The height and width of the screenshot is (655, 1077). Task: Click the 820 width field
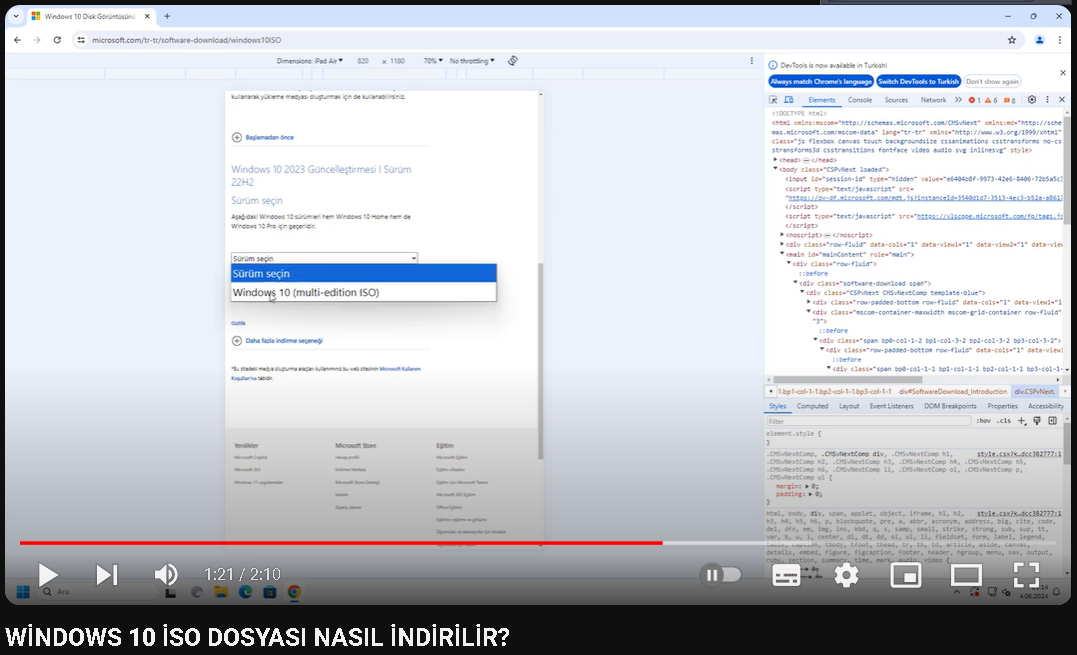[363, 61]
